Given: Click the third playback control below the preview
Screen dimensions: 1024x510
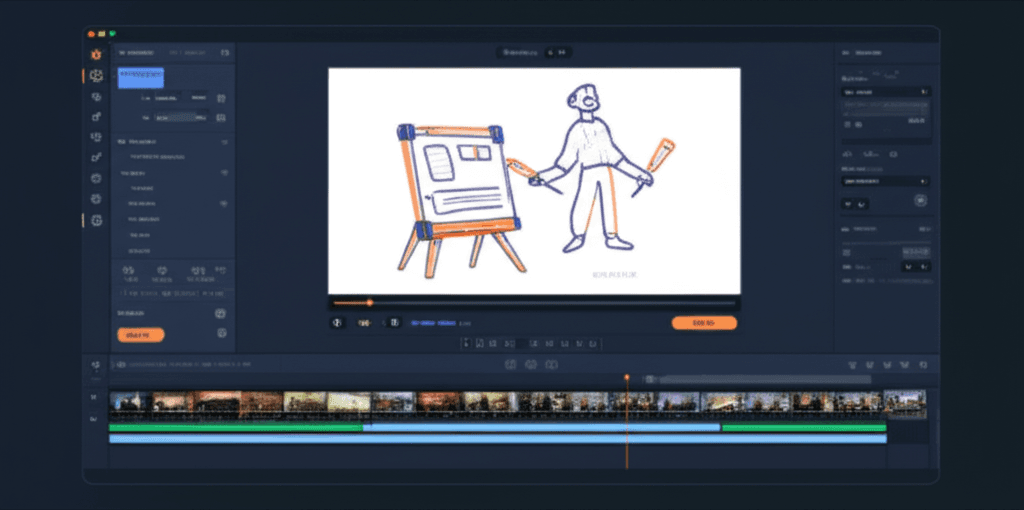Looking at the screenshot, I should [x=394, y=323].
